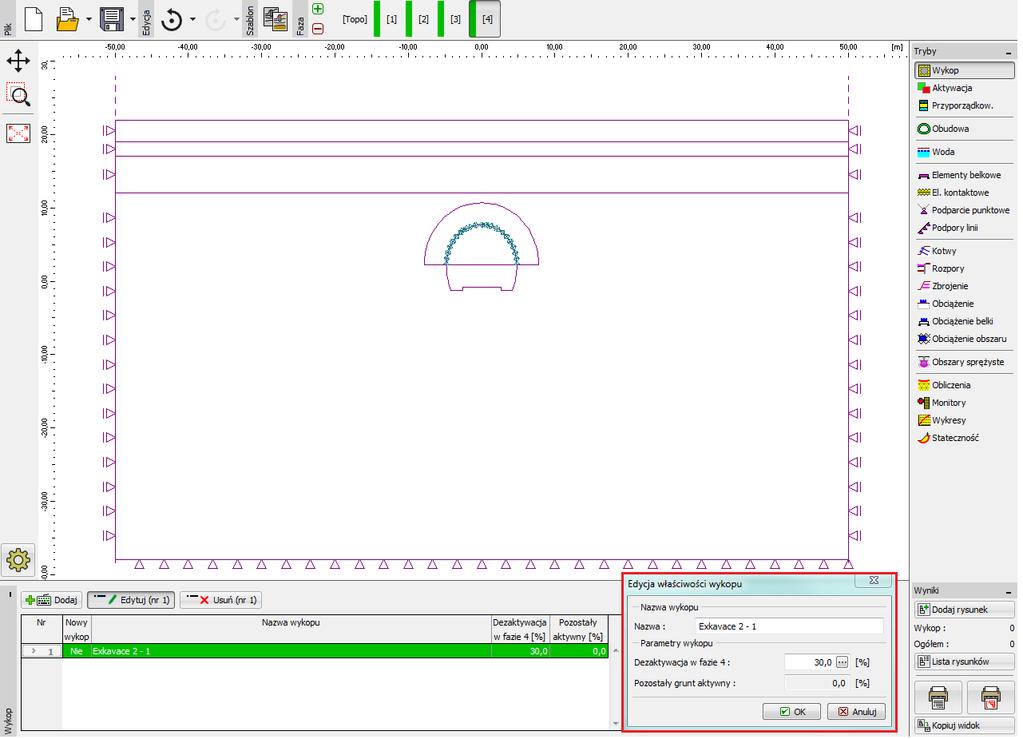Collapse the Wyniki panel
This screenshot has width=1023, height=739.
click(x=1009, y=591)
